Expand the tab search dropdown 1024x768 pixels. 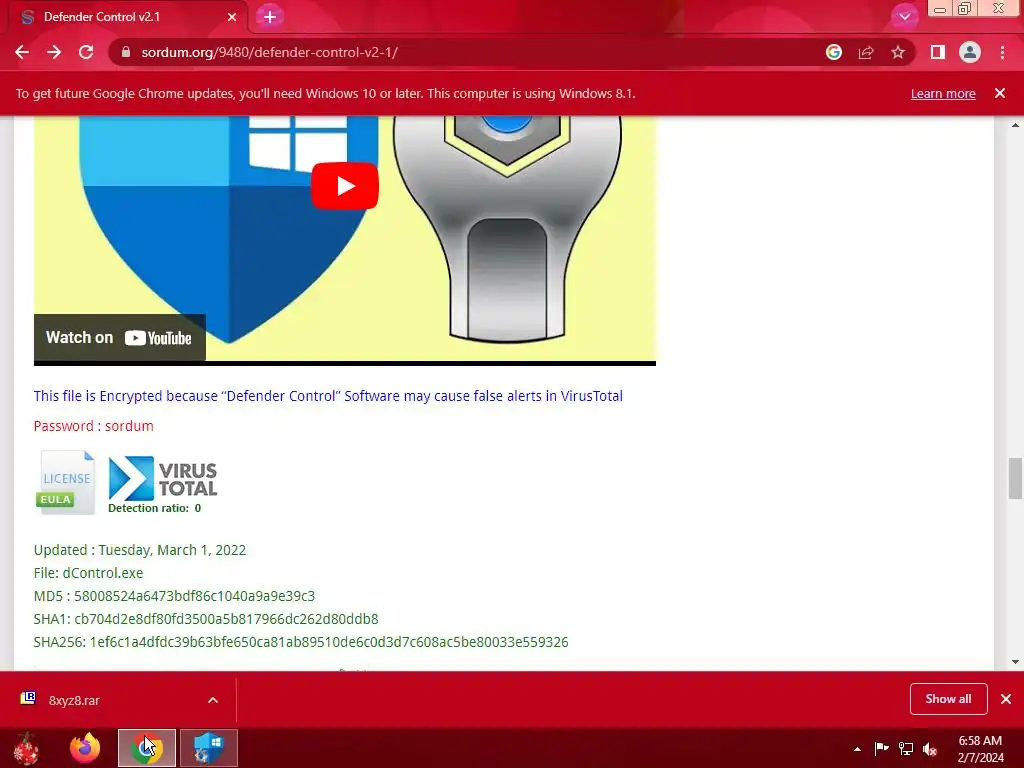click(x=904, y=17)
